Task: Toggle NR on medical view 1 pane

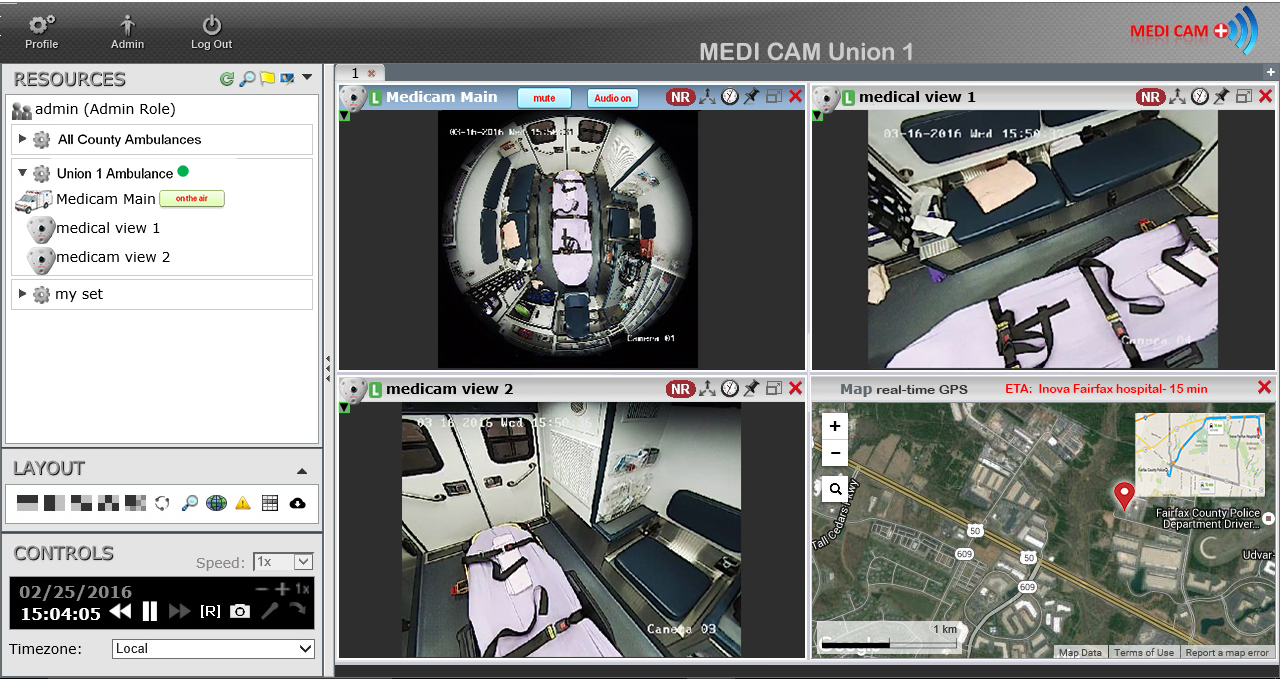Action: coord(1151,97)
